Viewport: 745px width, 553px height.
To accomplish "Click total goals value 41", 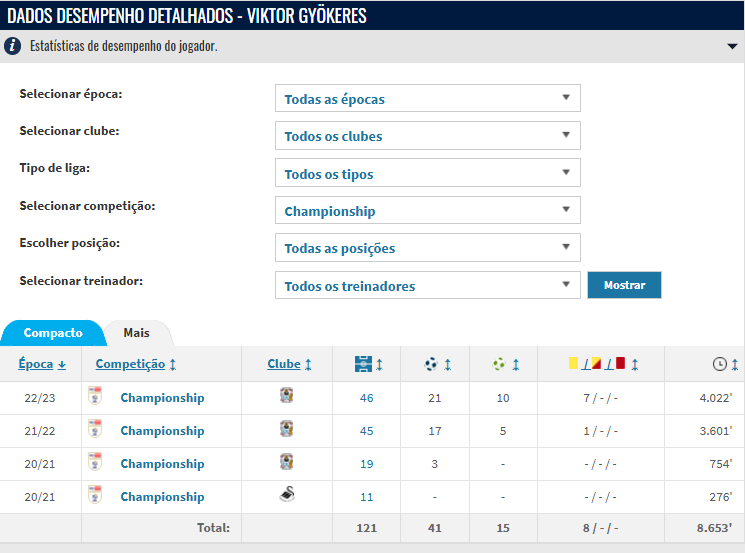I will click(x=435, y=528).
